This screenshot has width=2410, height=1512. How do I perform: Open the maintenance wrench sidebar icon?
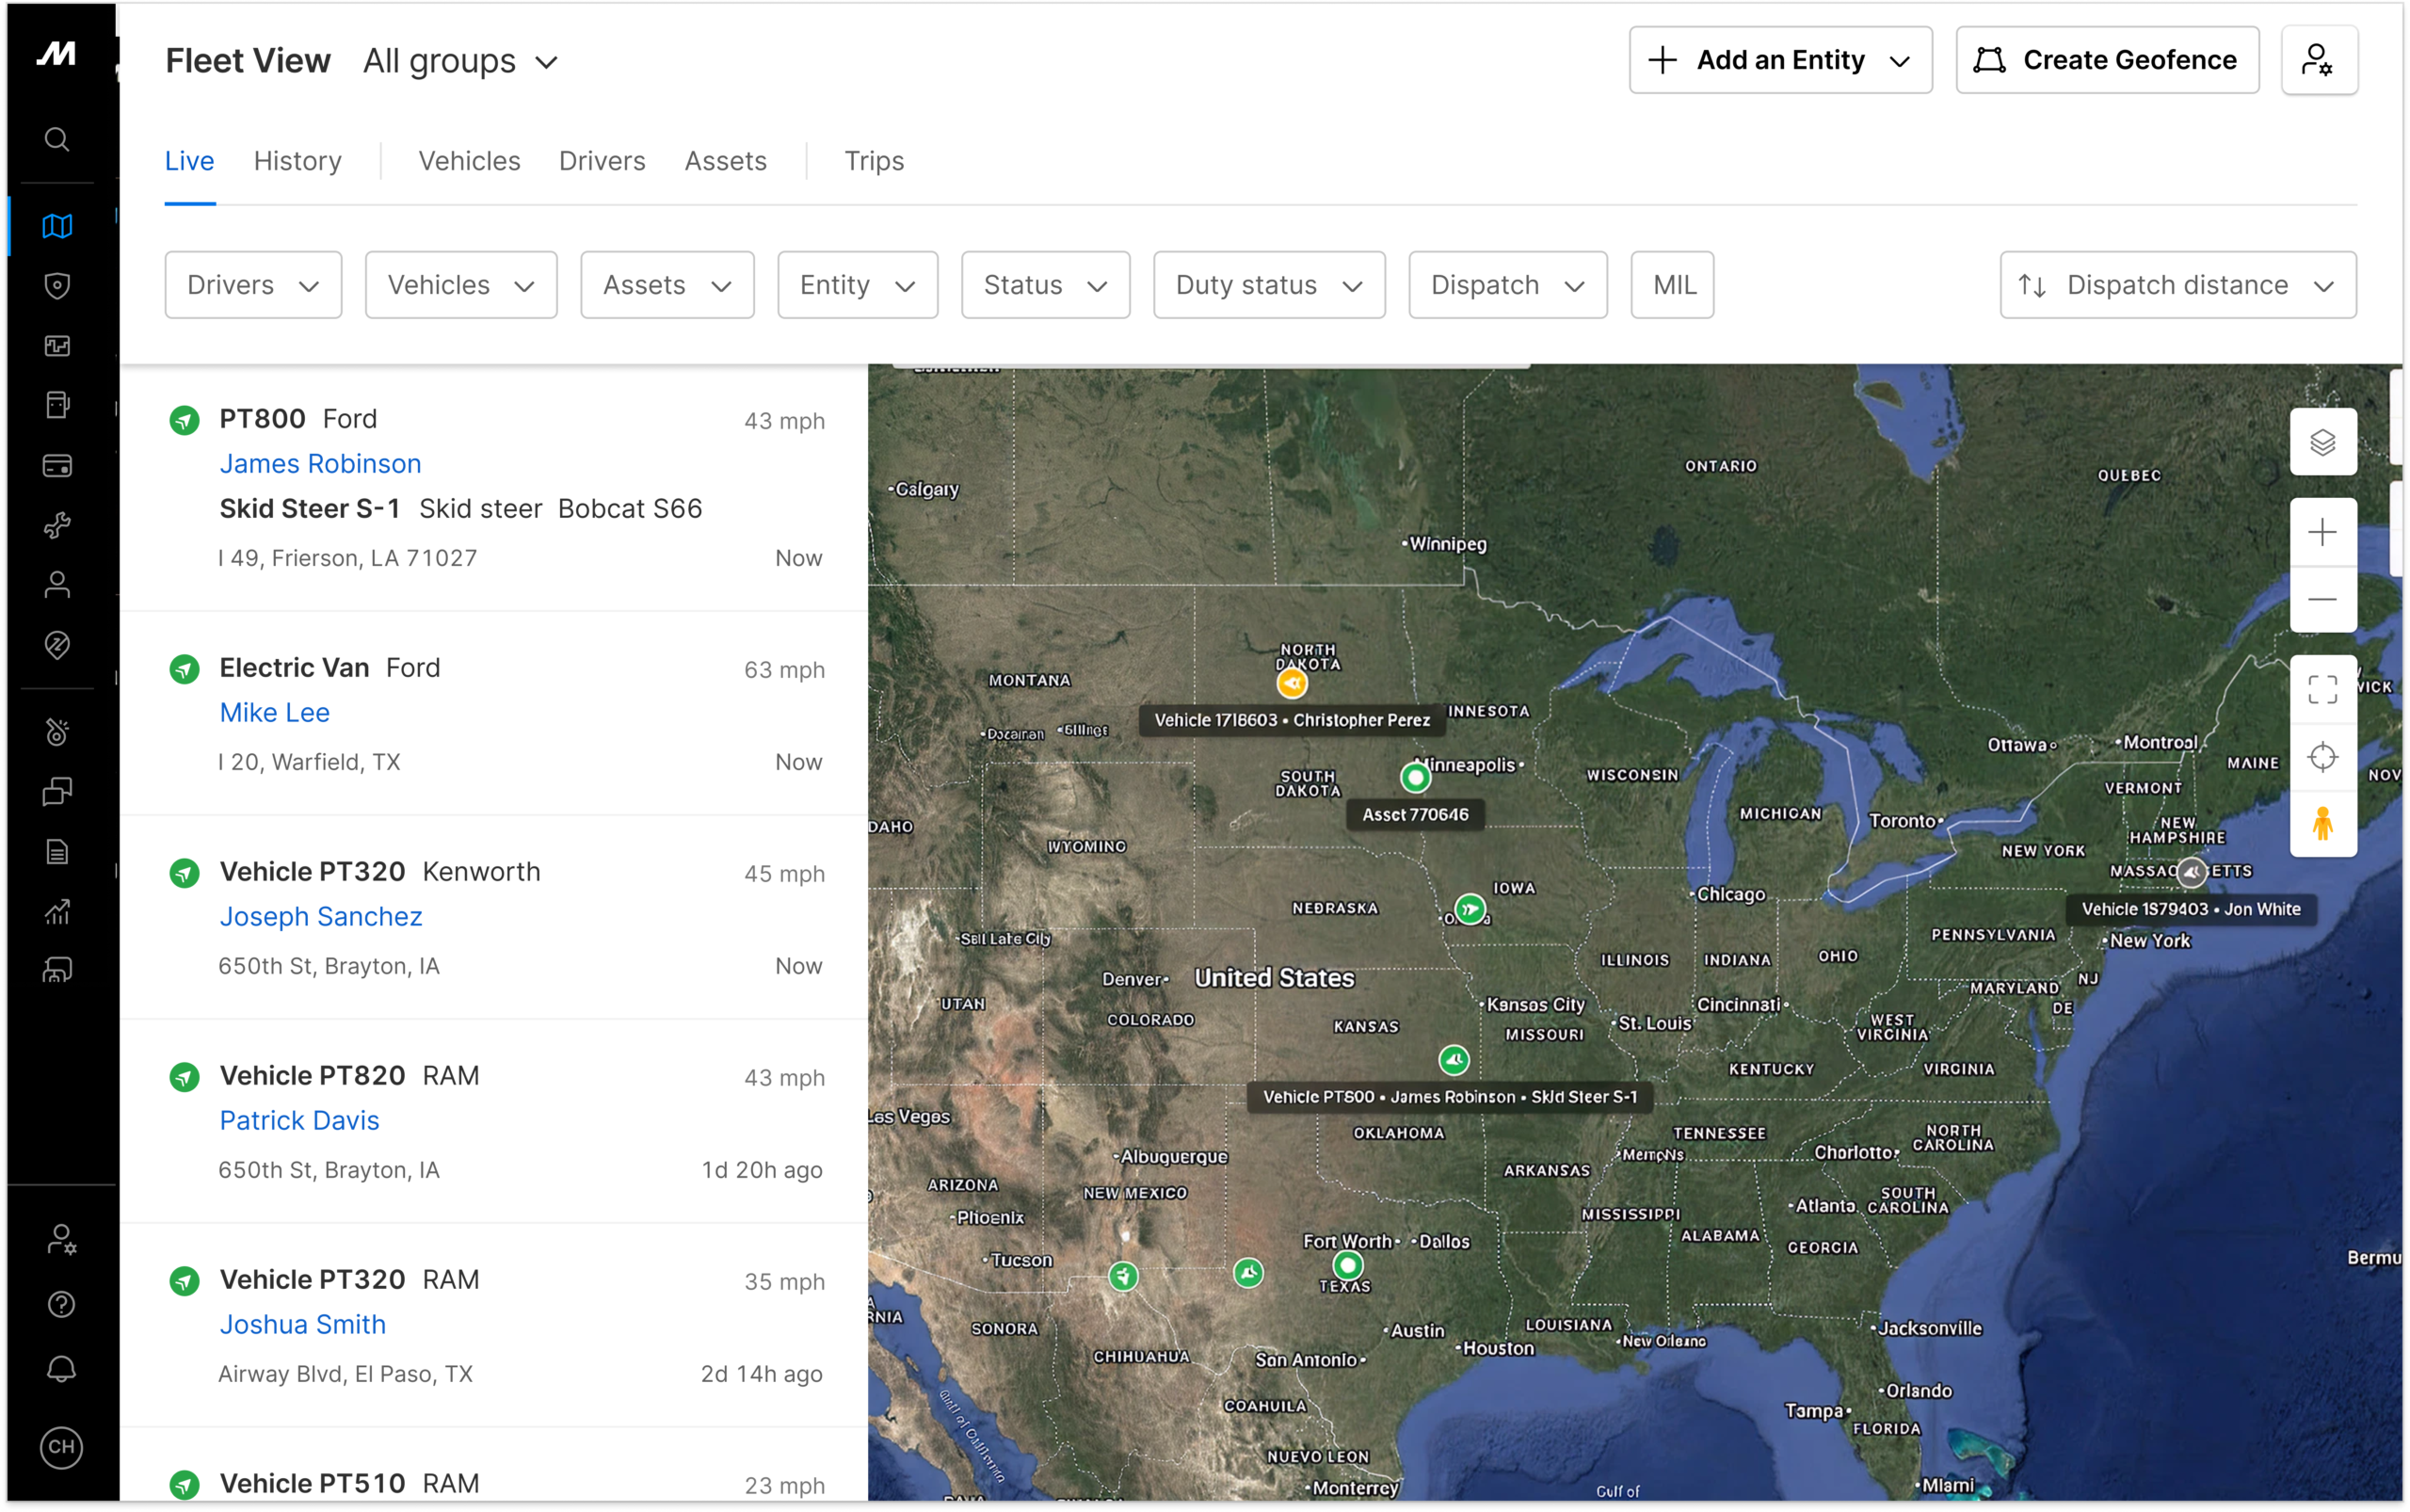[57, 525]
